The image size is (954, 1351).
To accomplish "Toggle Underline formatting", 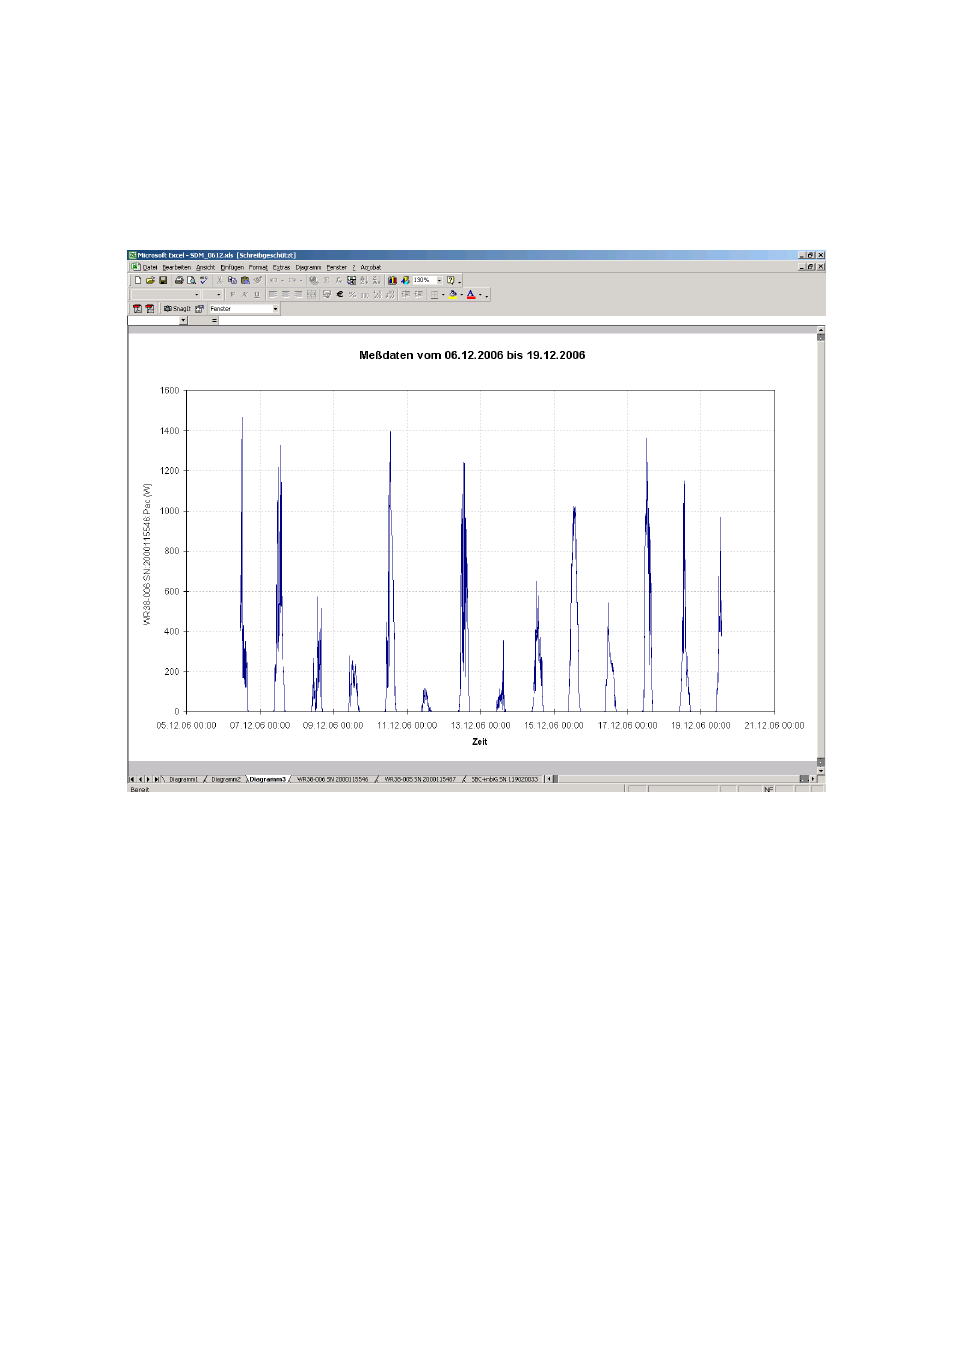I will [257, 295].
